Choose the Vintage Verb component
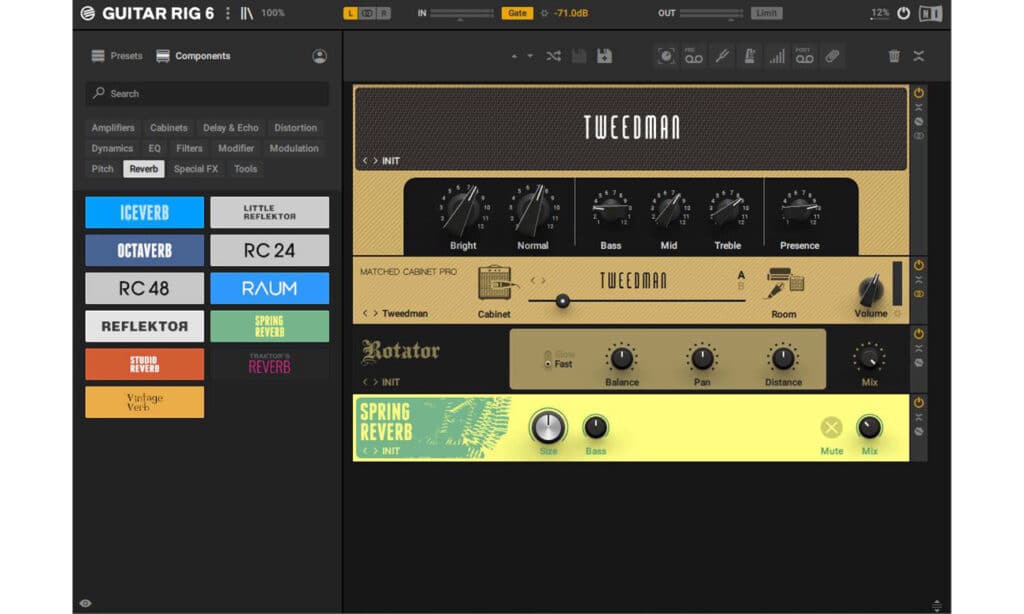 click(144, 402)
